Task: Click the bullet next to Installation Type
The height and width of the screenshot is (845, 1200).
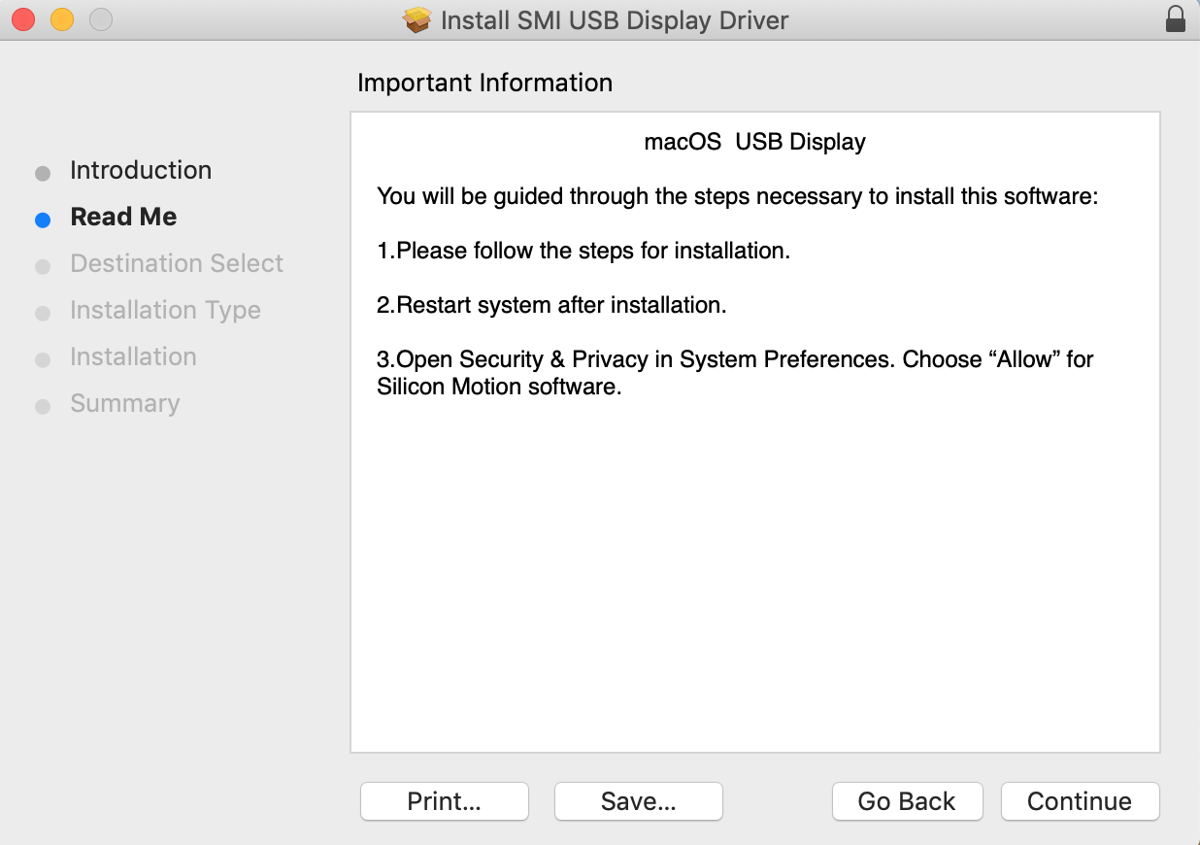Action: [42, 312]
